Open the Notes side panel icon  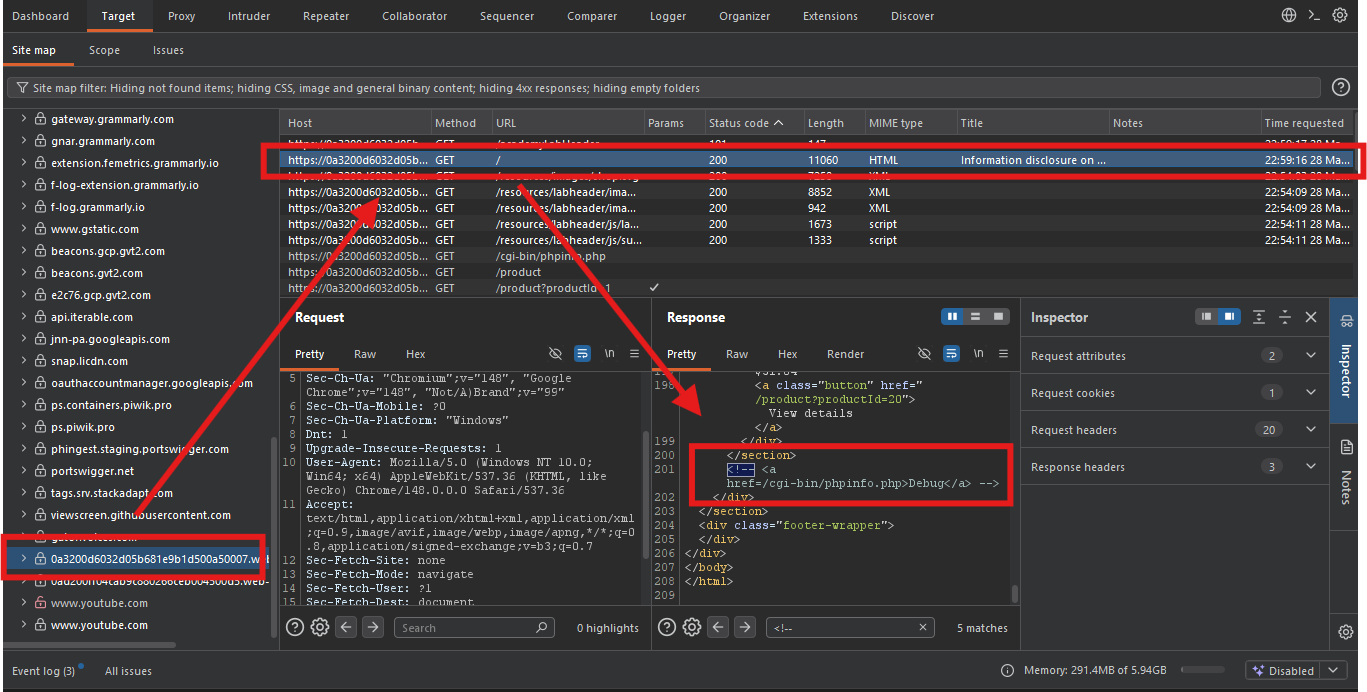pos(1346,446)
